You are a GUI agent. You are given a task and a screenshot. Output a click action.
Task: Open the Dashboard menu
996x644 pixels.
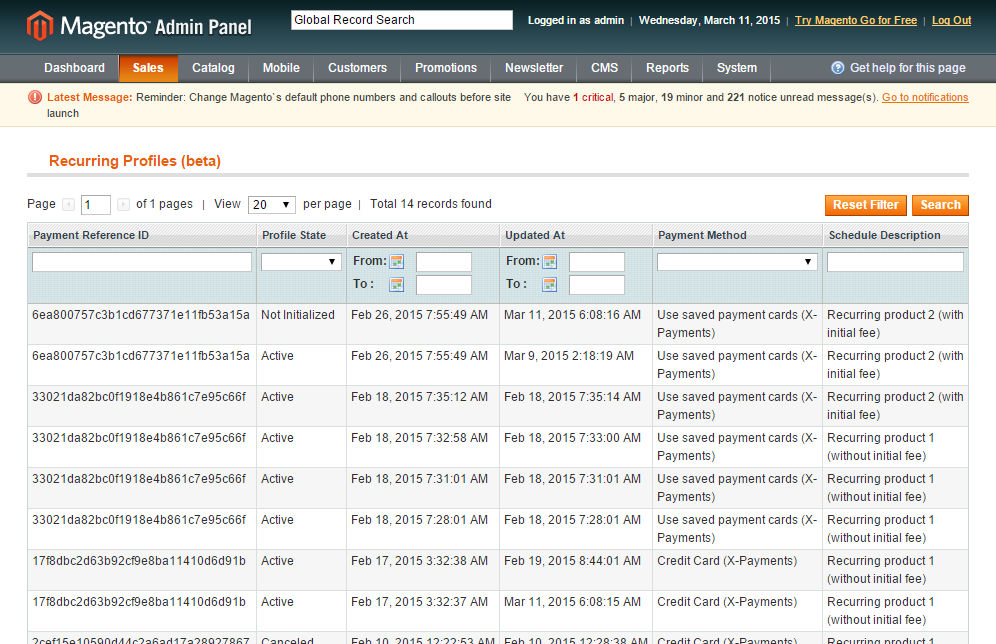pos(74,68)
